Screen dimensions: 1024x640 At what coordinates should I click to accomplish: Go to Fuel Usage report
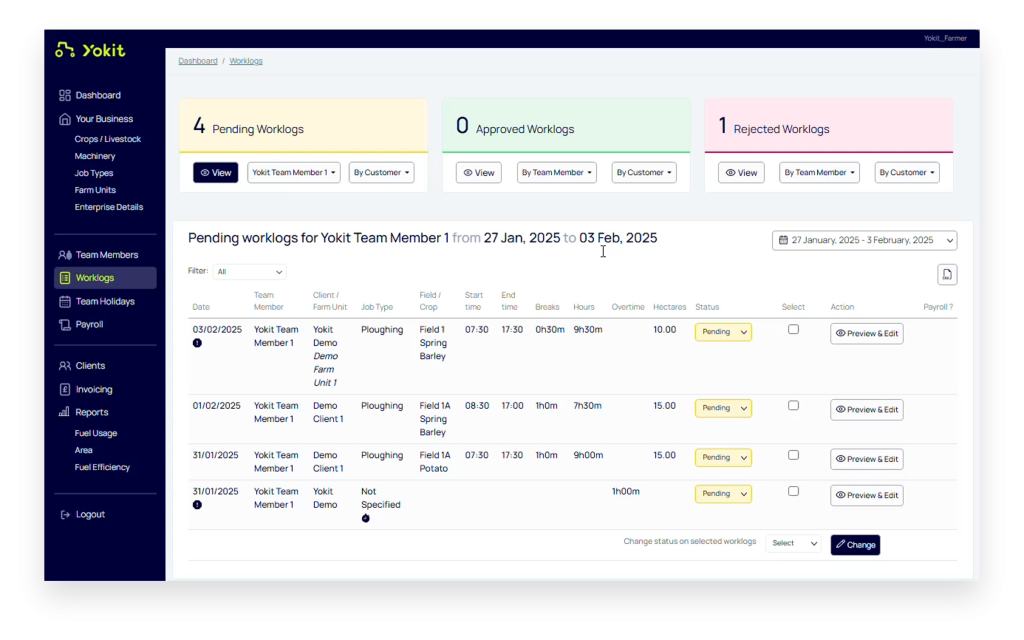(96, 434)
